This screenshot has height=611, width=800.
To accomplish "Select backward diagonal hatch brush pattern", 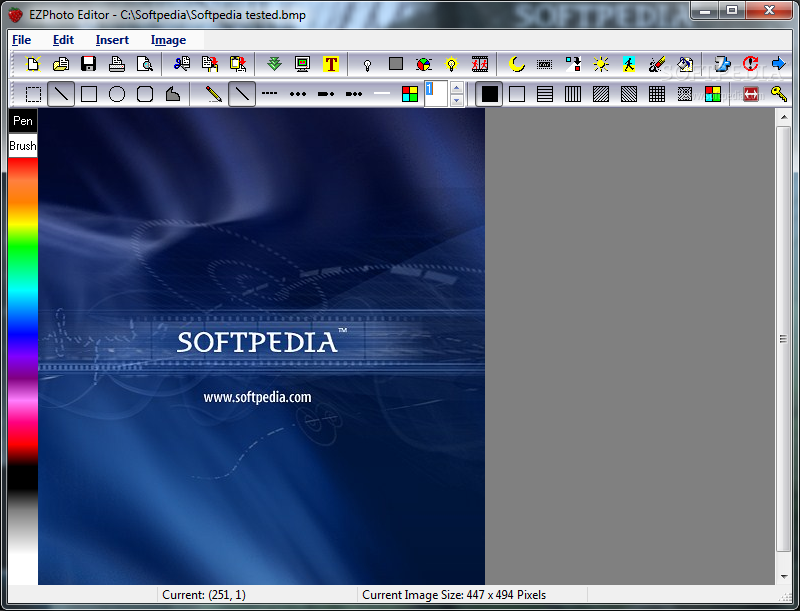I will 629,94.
